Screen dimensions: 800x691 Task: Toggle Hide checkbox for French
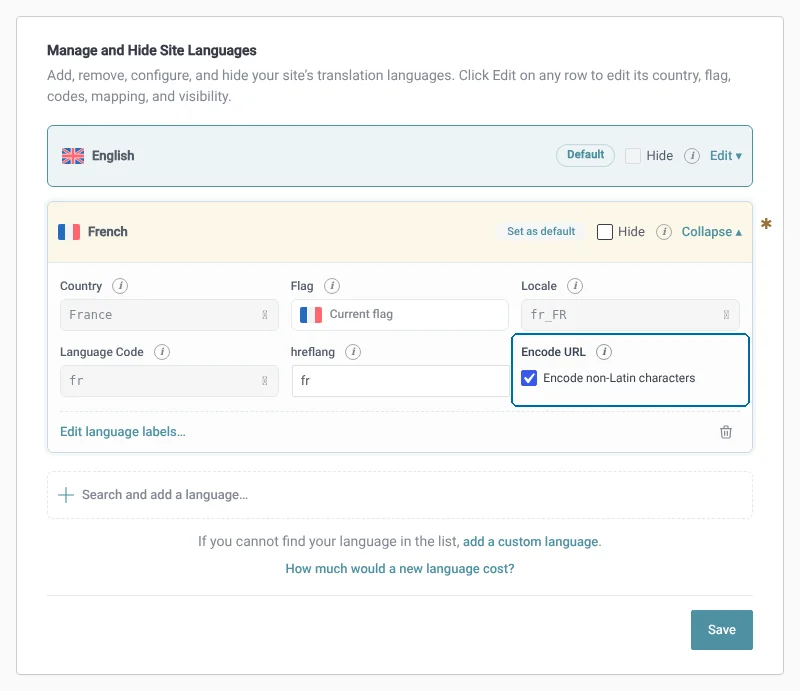[x=605, y=232]
